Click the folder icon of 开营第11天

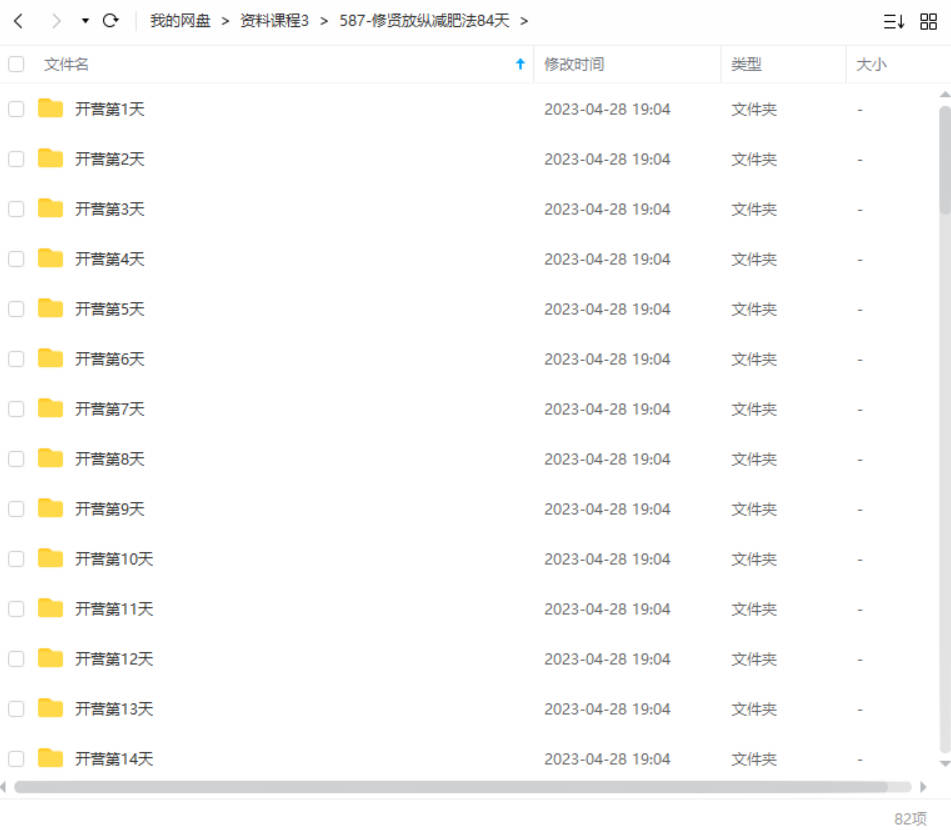[x=50, y=607]
